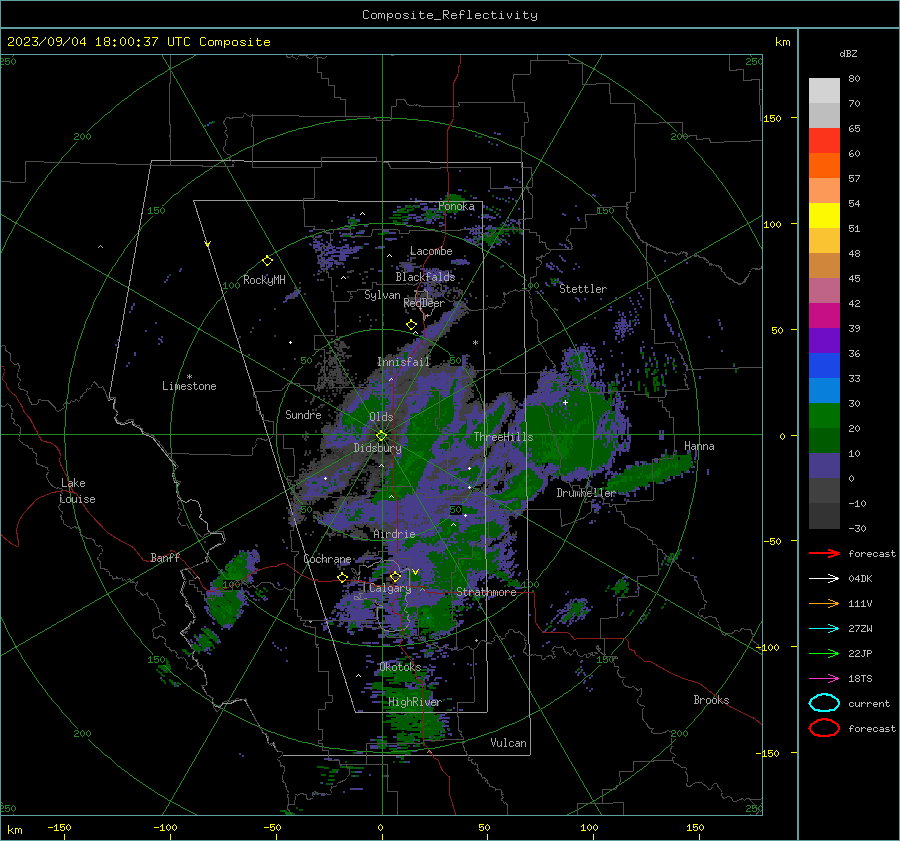Click the Strathmore label
900x841 pixels.
486,592
